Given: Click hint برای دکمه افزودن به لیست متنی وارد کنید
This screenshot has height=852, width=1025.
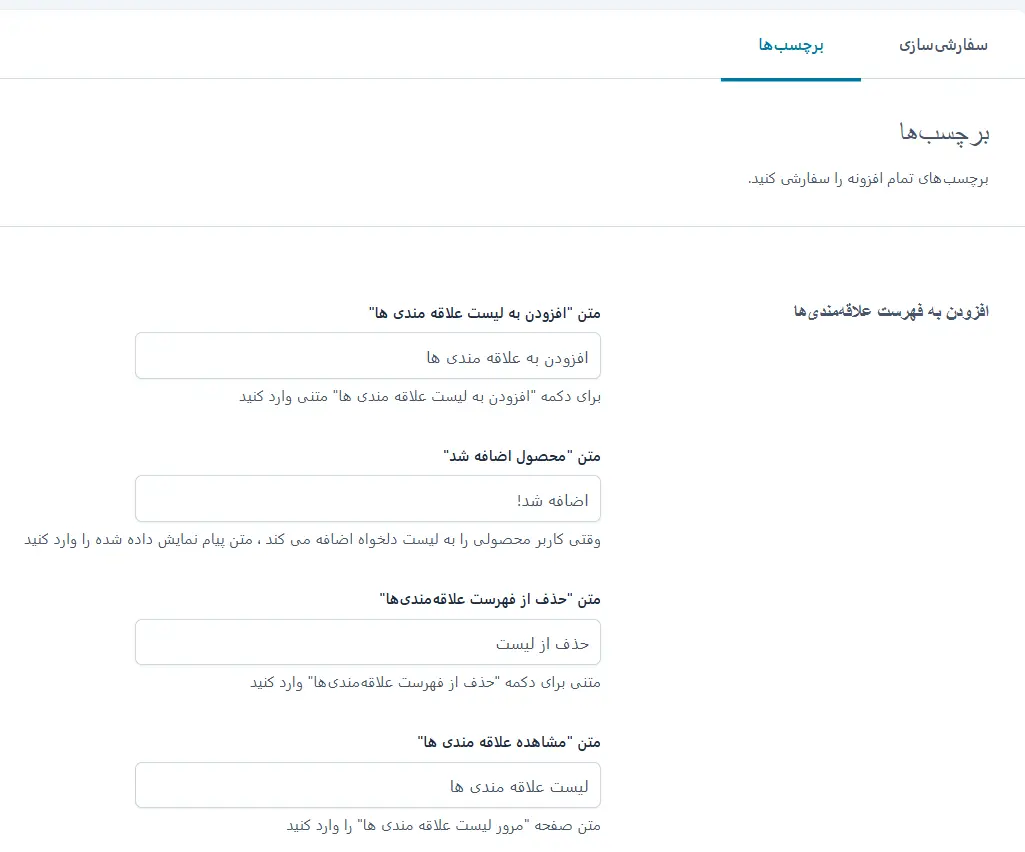Looking at the screenshot, I should 420,397.
